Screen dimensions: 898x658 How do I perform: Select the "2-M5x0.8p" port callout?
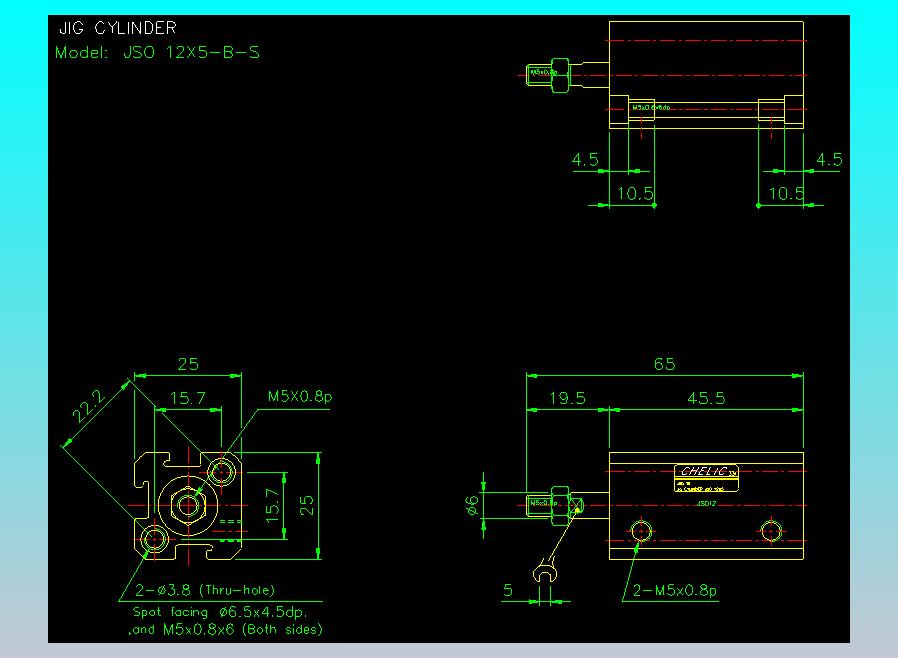675,590
